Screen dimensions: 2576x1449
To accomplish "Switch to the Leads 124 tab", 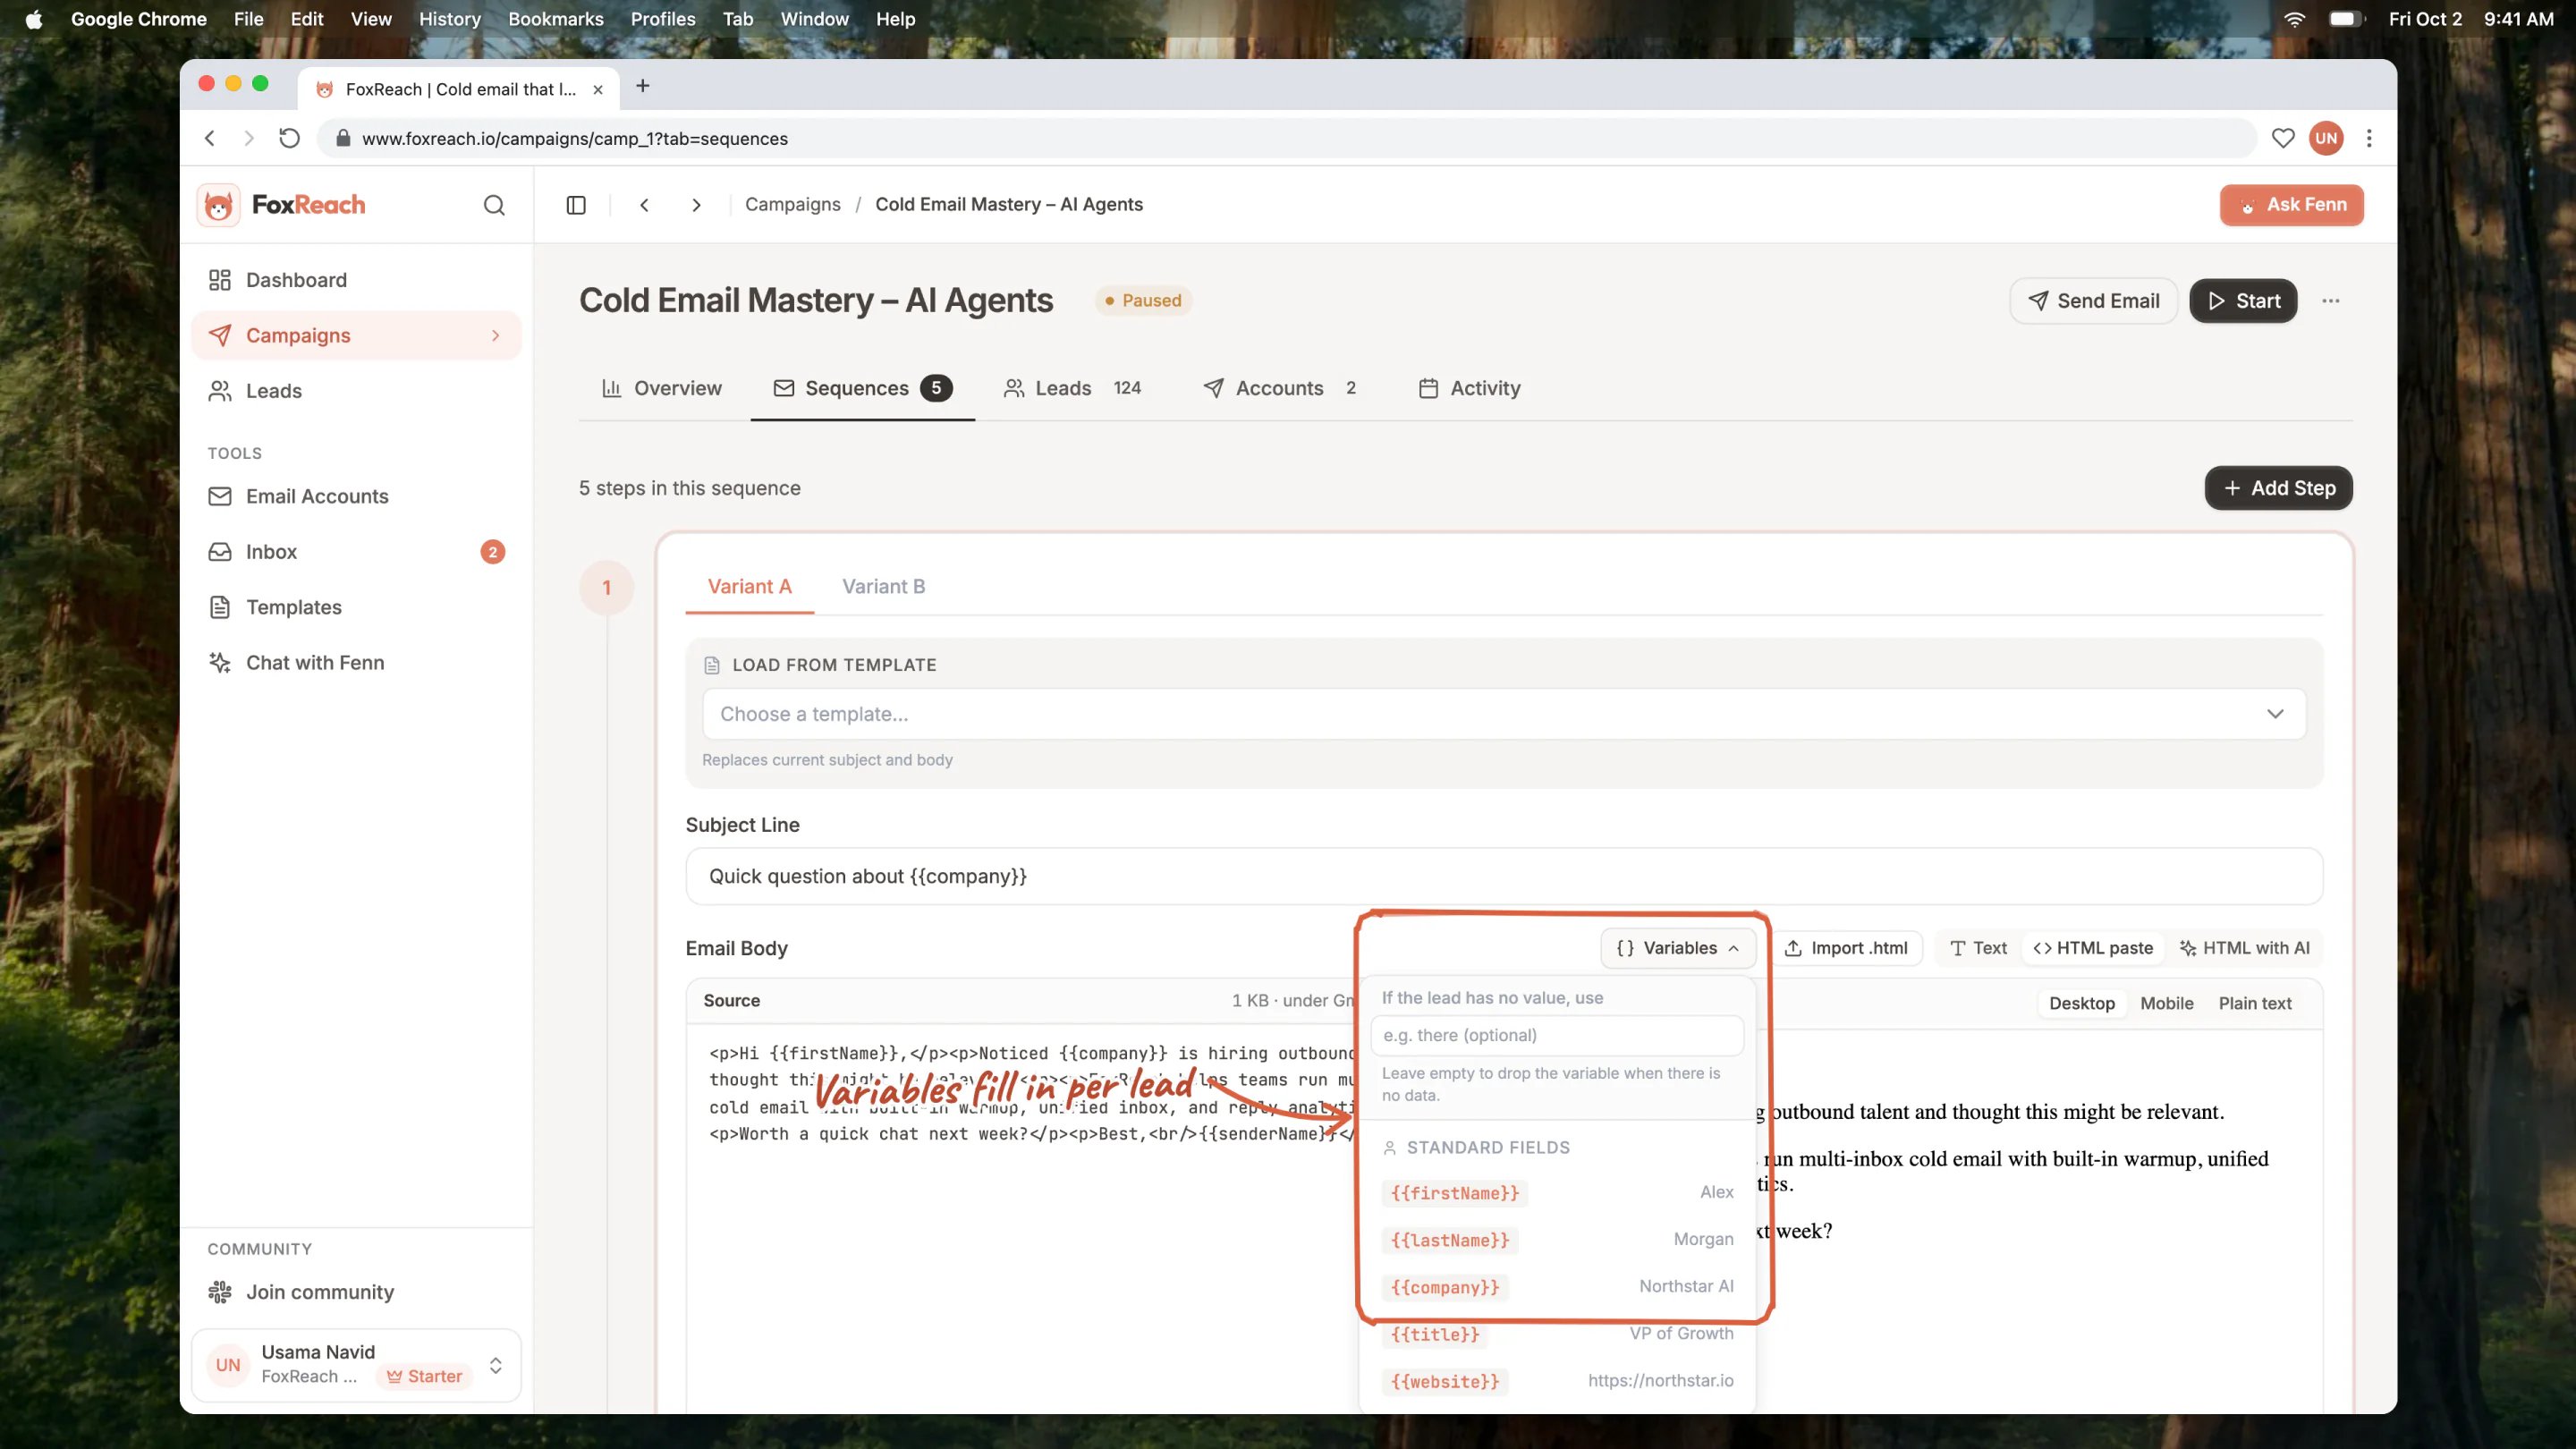I will coord(1072,388).
